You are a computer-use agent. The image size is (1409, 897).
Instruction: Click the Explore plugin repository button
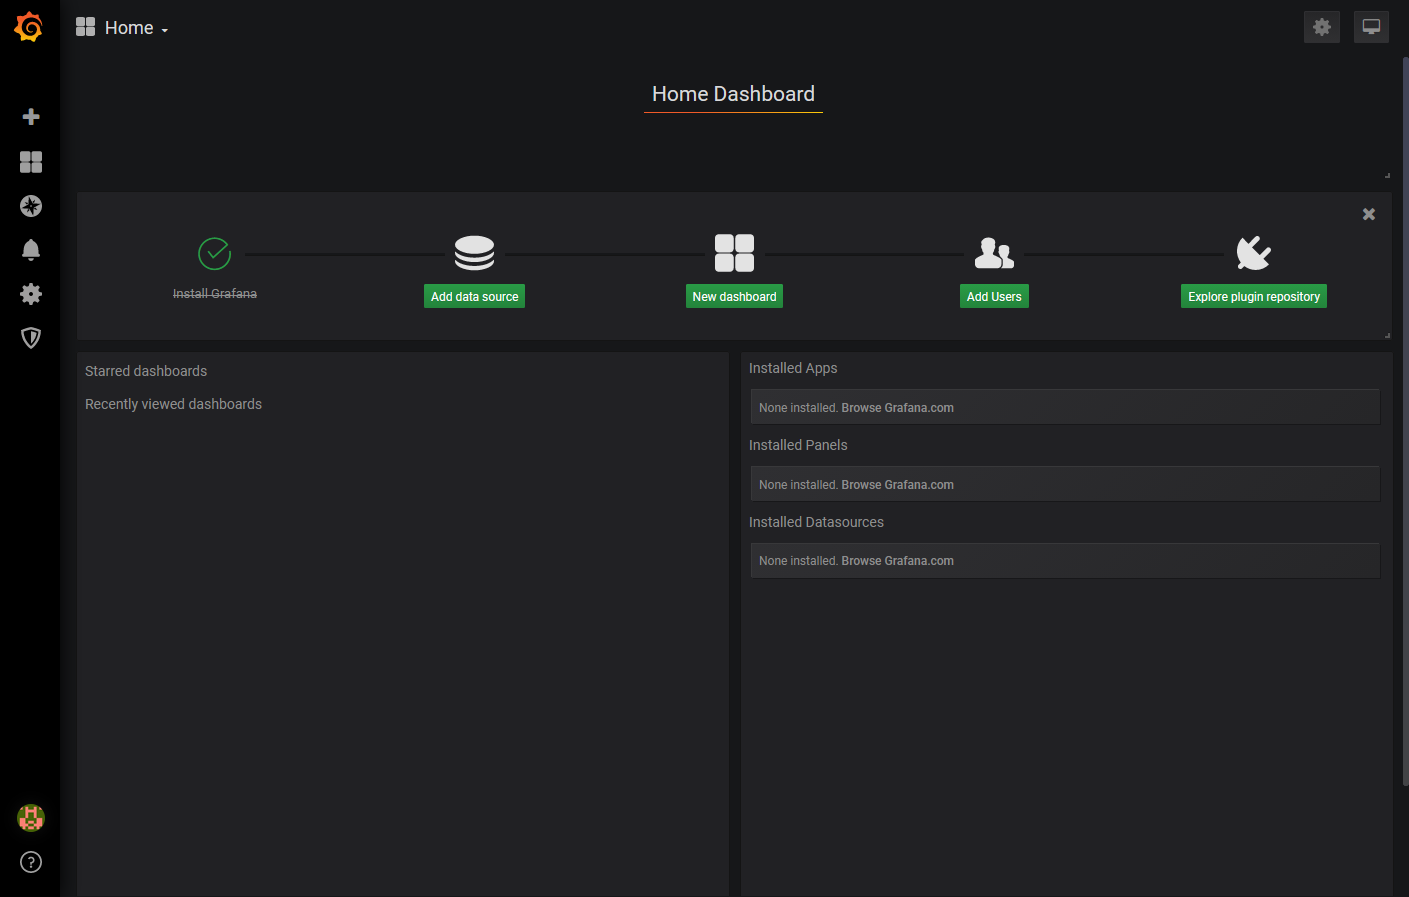1254,296
